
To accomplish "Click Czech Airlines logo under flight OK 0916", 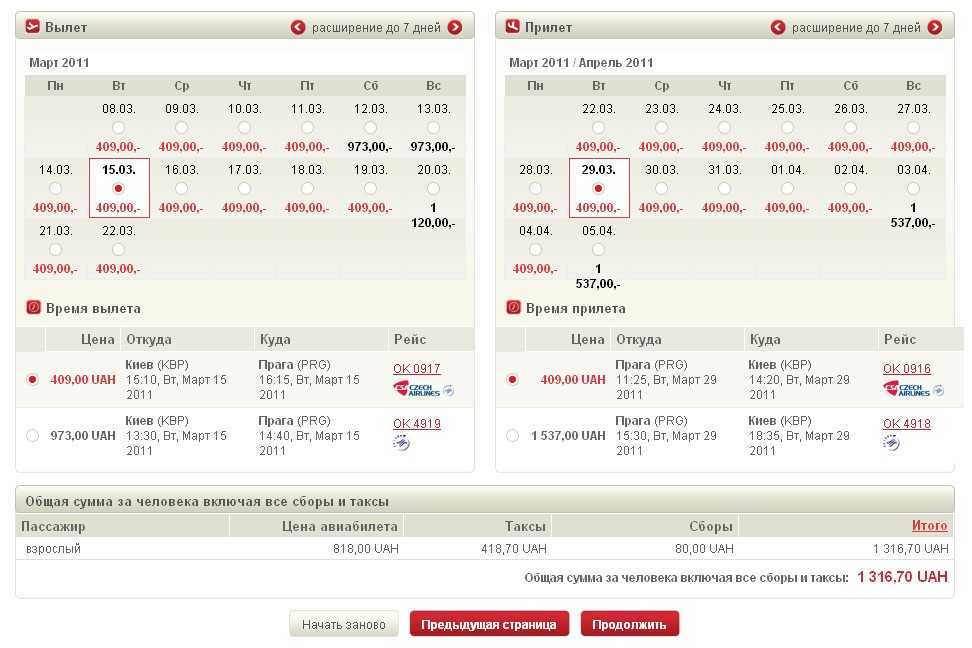I will [x=906, y=389].
